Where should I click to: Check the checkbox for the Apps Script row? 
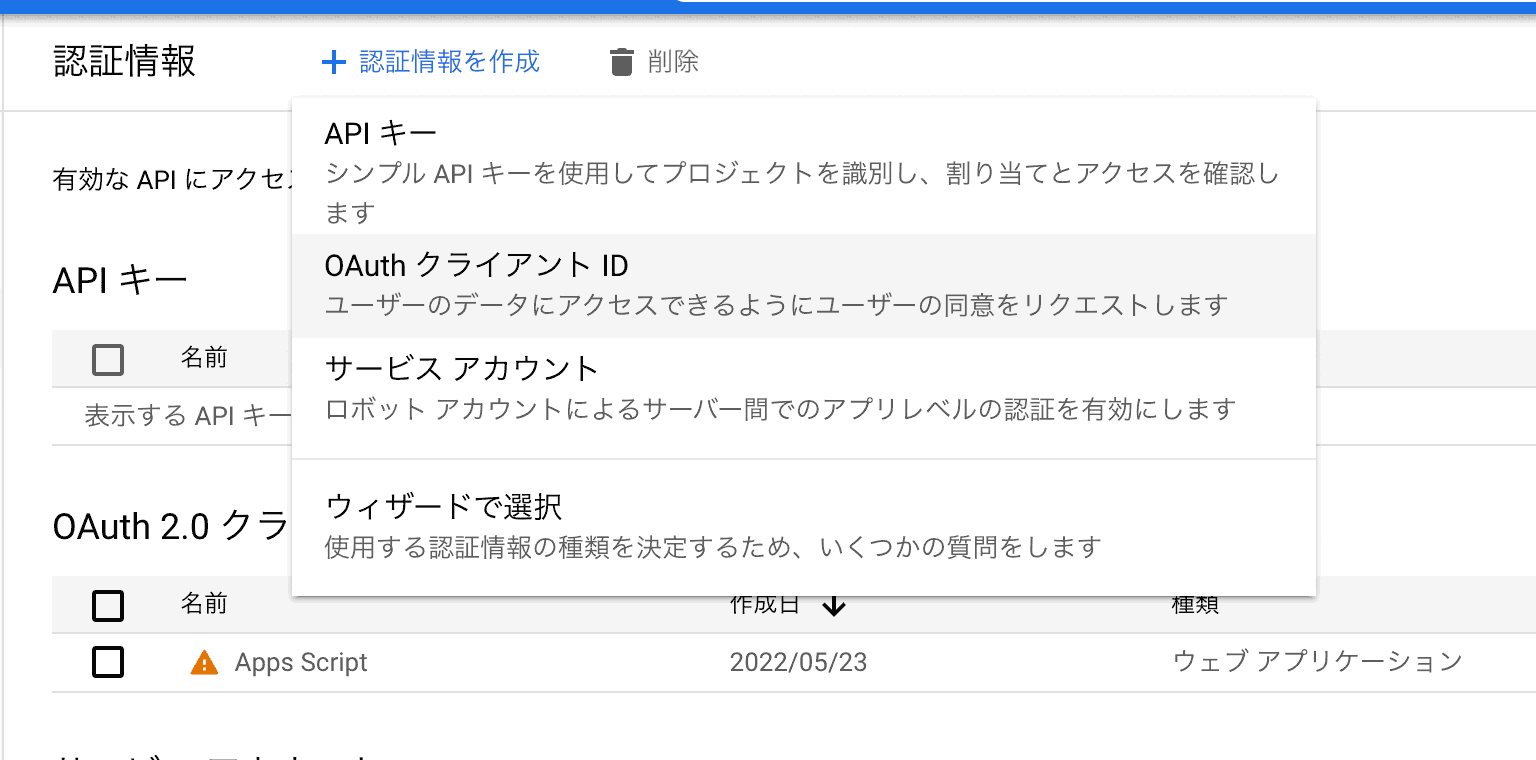pos(108,662)
